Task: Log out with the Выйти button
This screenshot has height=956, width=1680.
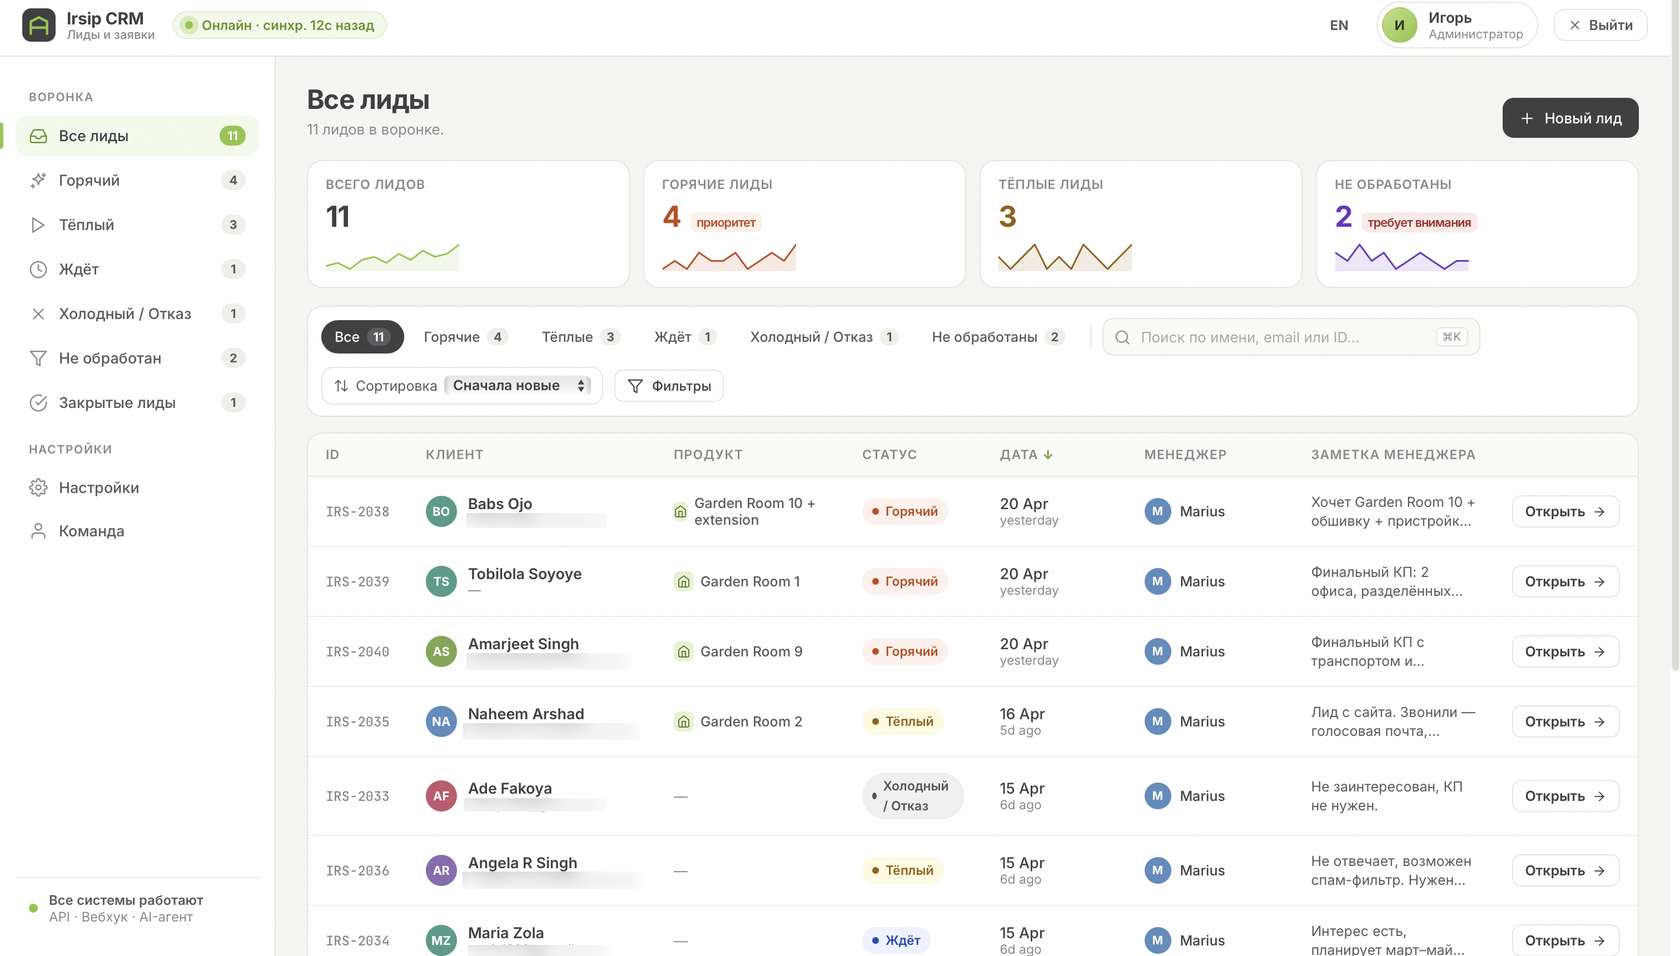Action: coord(1600,25)
